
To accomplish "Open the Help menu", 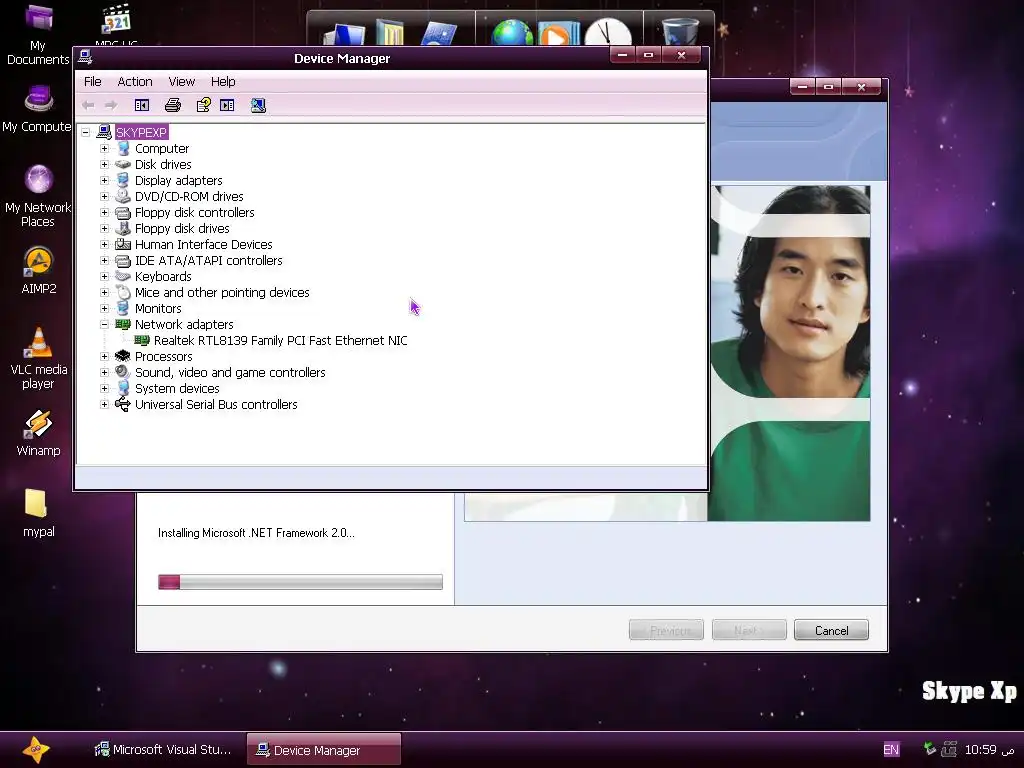I will (x=223, y=82).
